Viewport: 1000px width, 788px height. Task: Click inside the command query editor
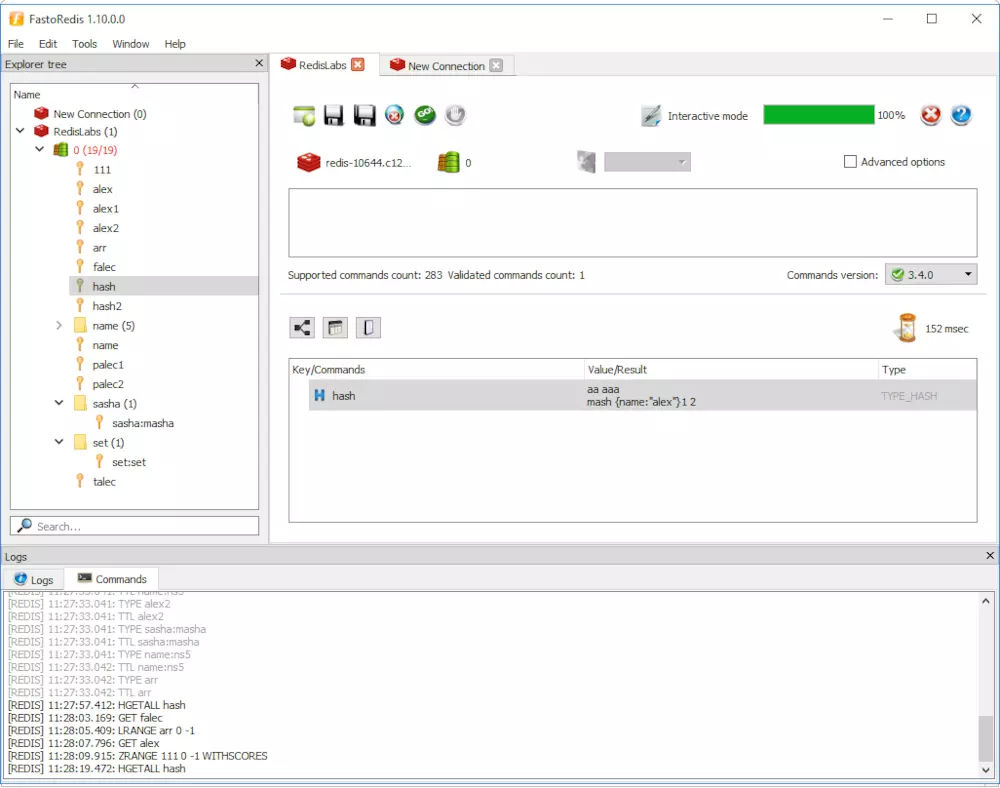click(x=633, y=223)
